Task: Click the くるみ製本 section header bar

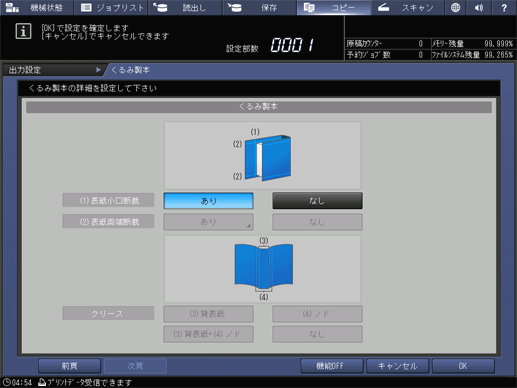Action: pos(259,107)
